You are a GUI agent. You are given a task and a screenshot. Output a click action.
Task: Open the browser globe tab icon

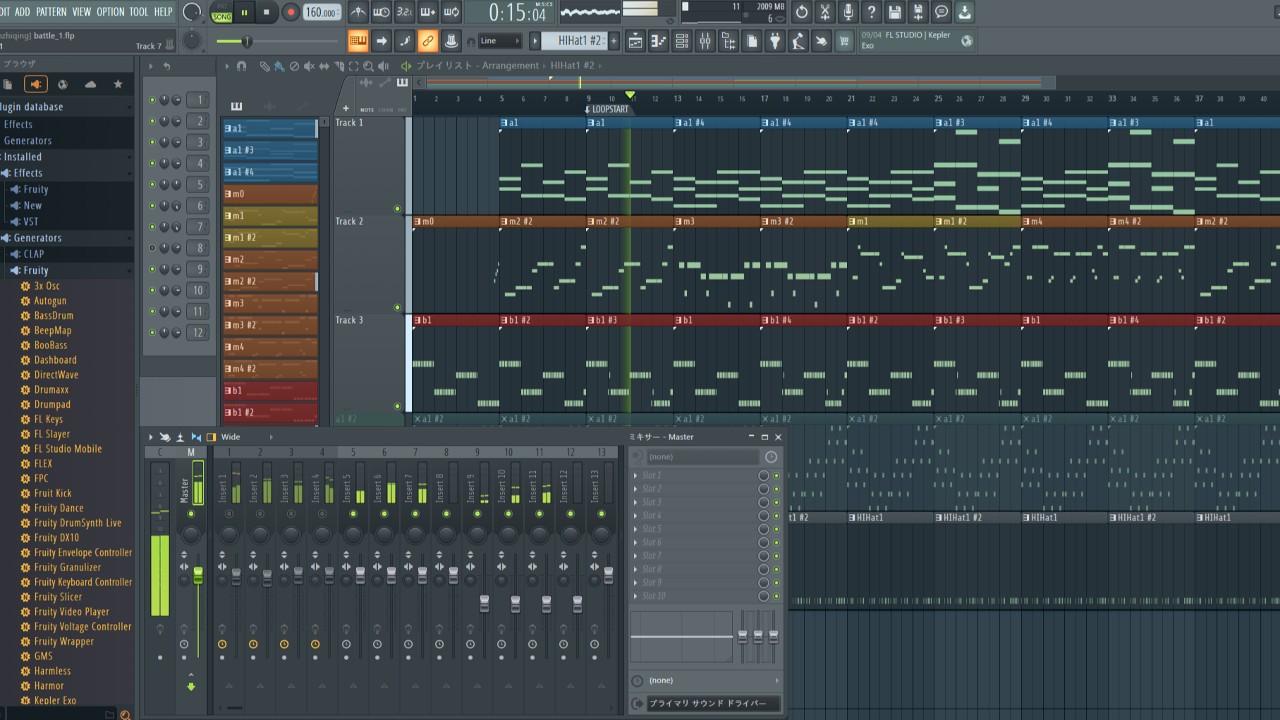pyautogui.click(x=63, y=84)
